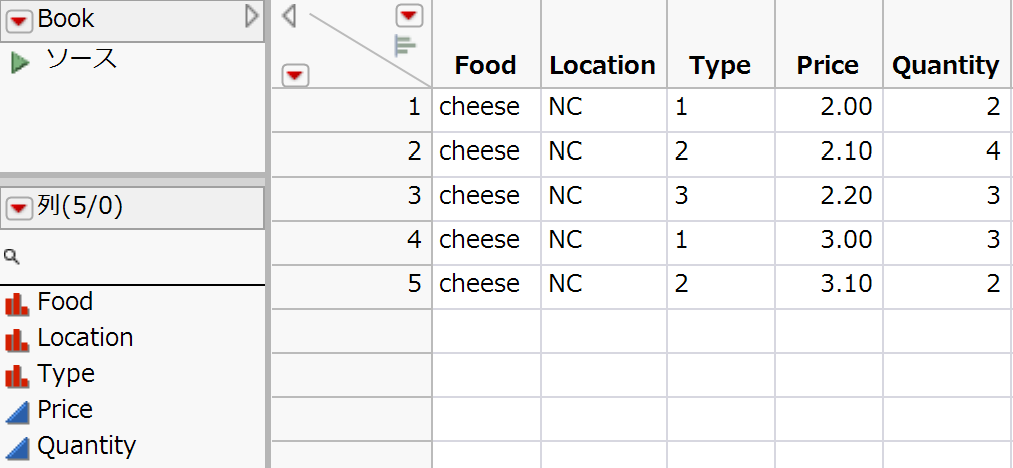Click the nominal icon next to Food
The image size is (1013, 468).
(x=17, y=303)
